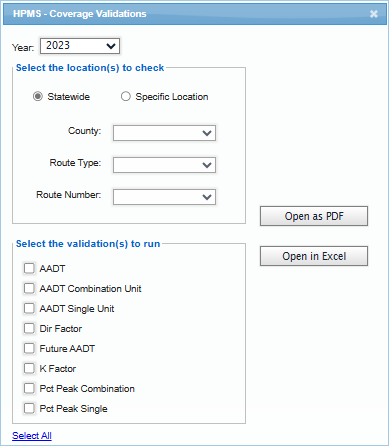Select the Statewide radio button
This screenshot has height=446, width=389.
pyautogui.click(x=38, y=97)
